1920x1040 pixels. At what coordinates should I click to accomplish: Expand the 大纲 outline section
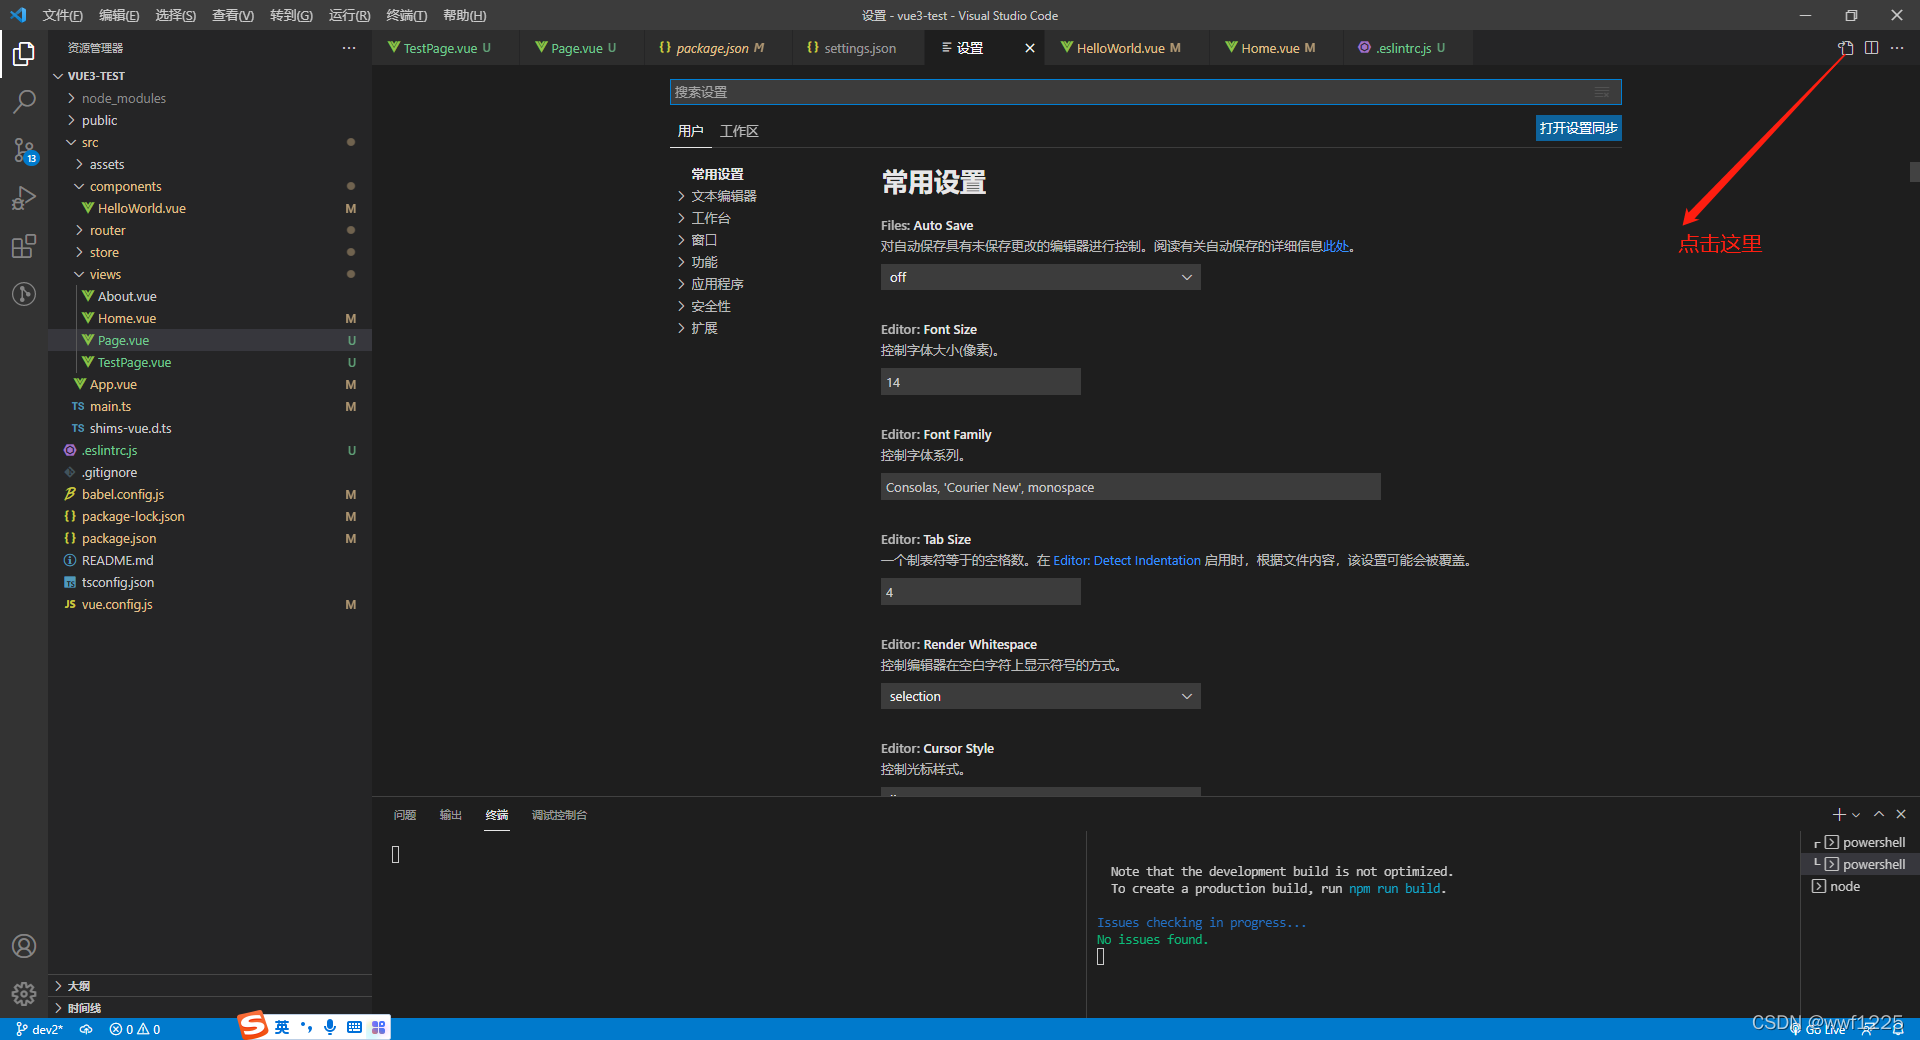coord(210,986)
